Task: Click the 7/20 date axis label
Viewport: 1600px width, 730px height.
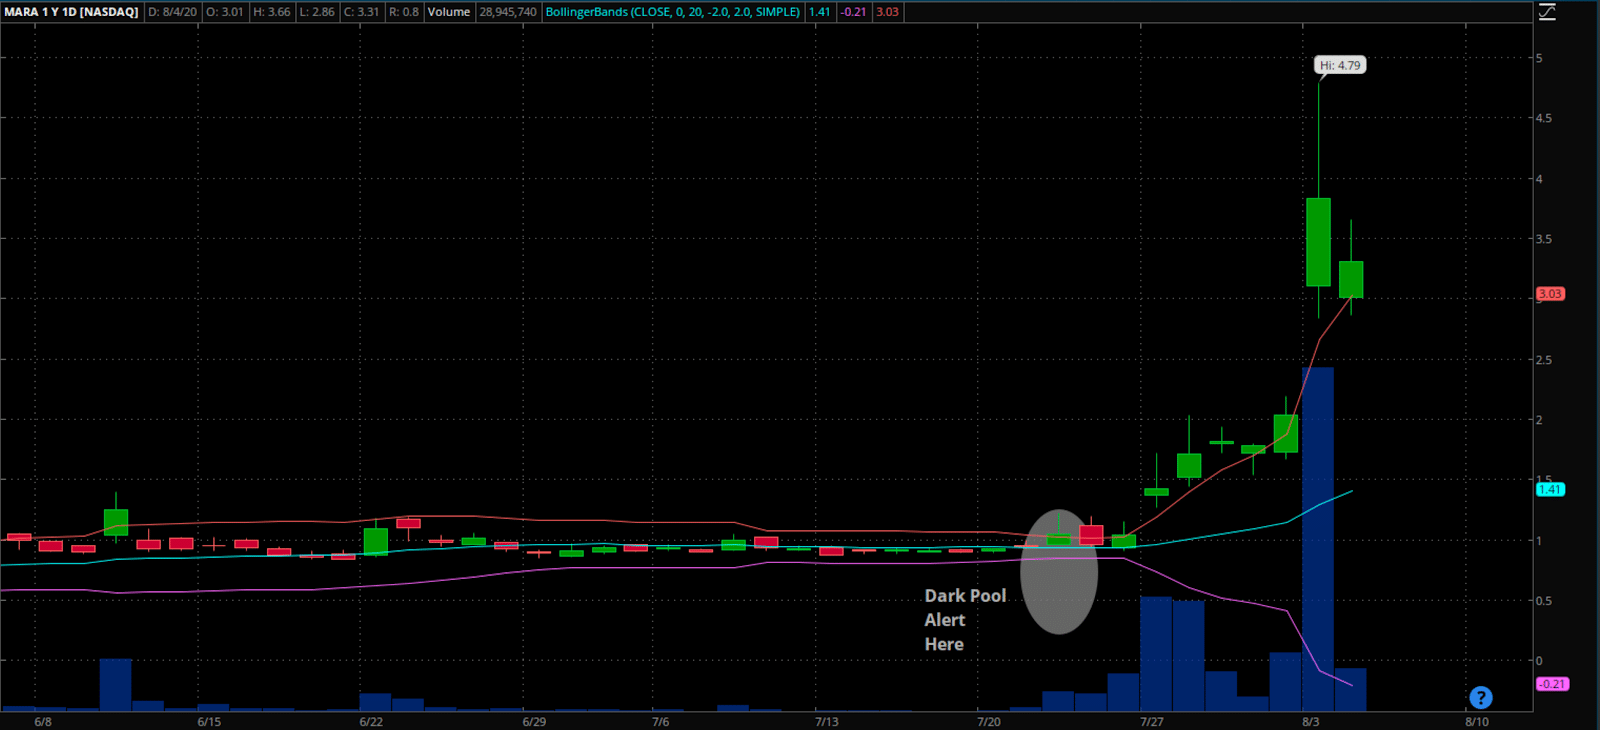Action: tap(988, 721)
